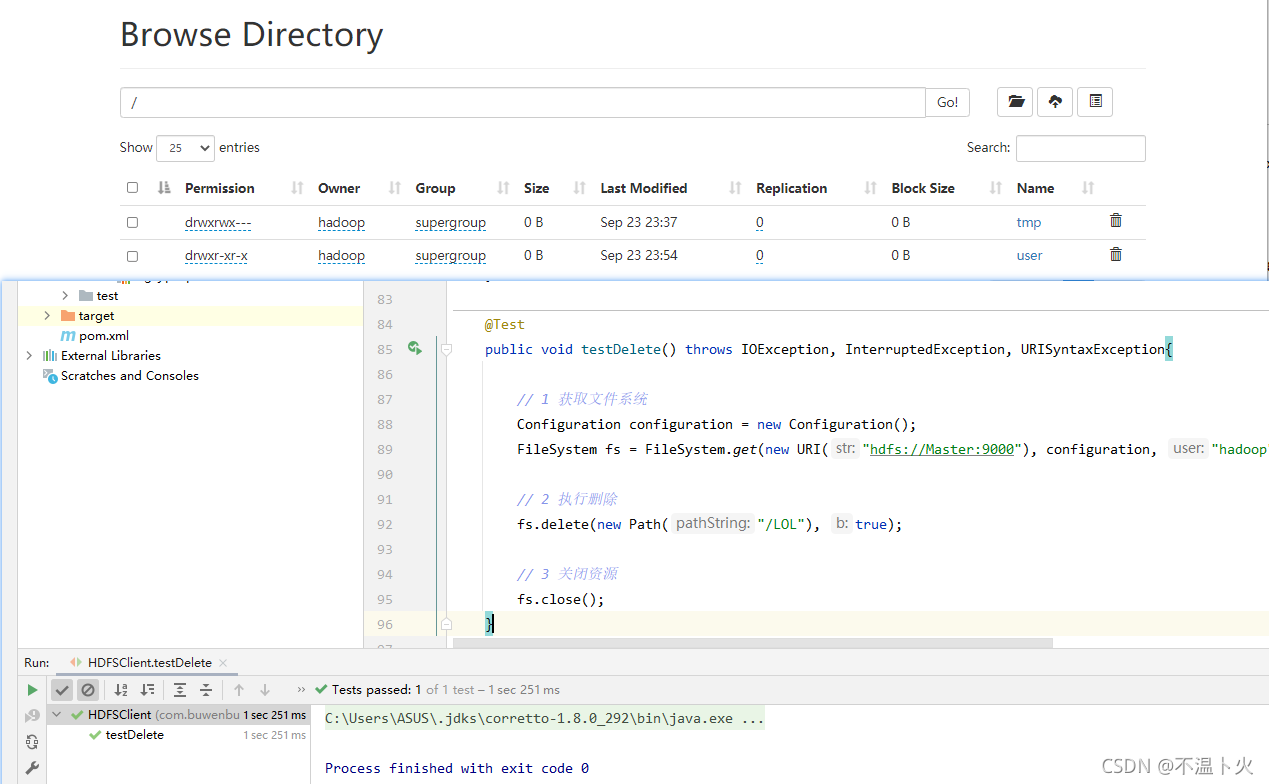Viewport: 1269px width, 784px height.
Task: Open the wrench settings icon in Run panel
Action: coord(32,768)
